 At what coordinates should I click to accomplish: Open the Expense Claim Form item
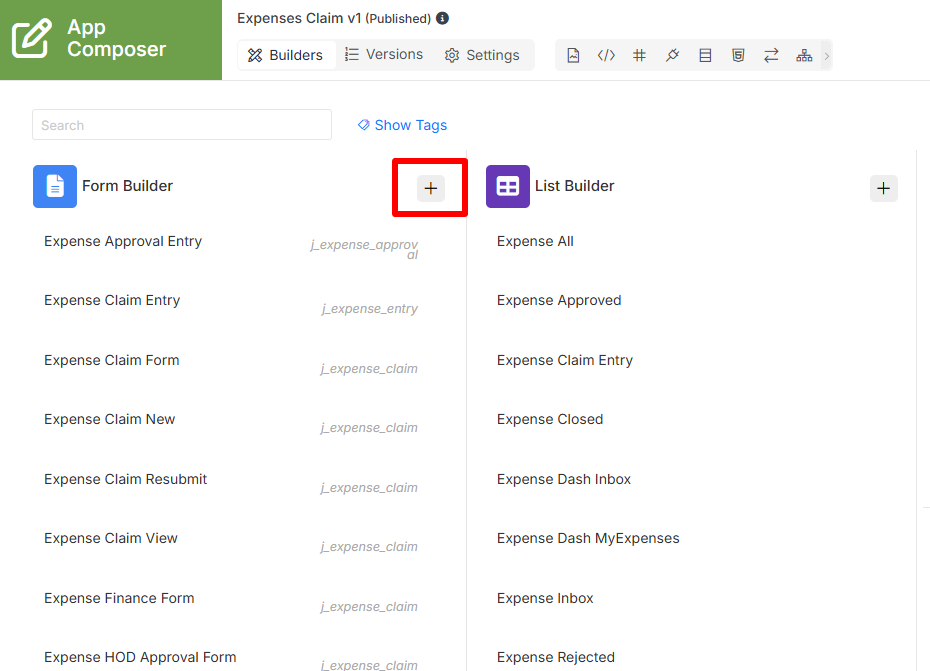pos(112,360)
